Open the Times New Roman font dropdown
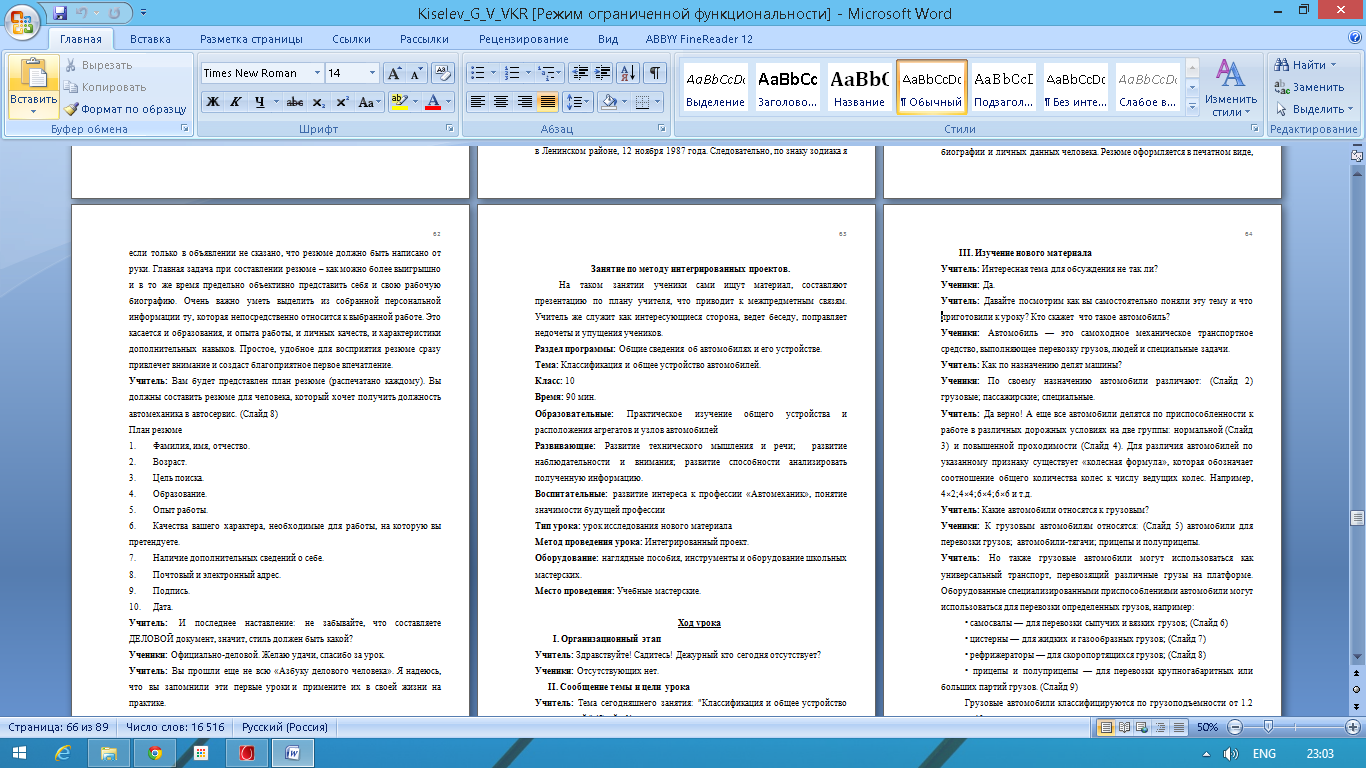This screenshot has width=1366, height=768. coord(262,73)
